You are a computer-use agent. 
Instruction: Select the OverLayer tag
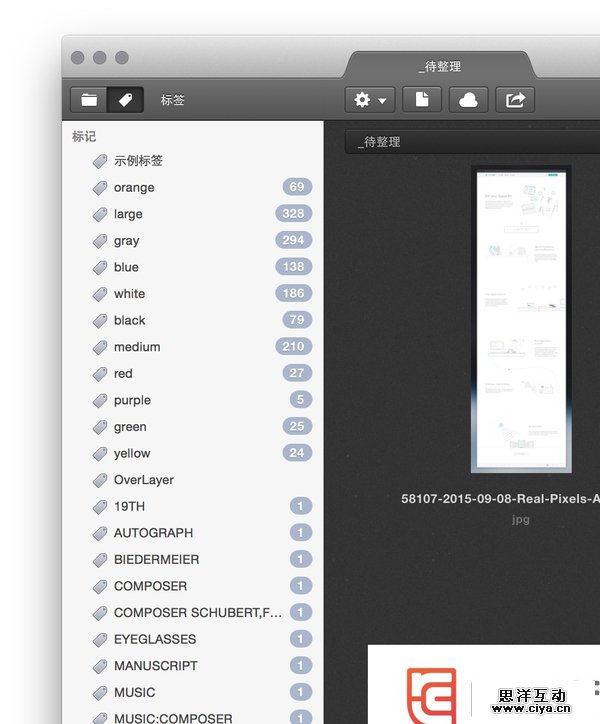tap(193, 480)
